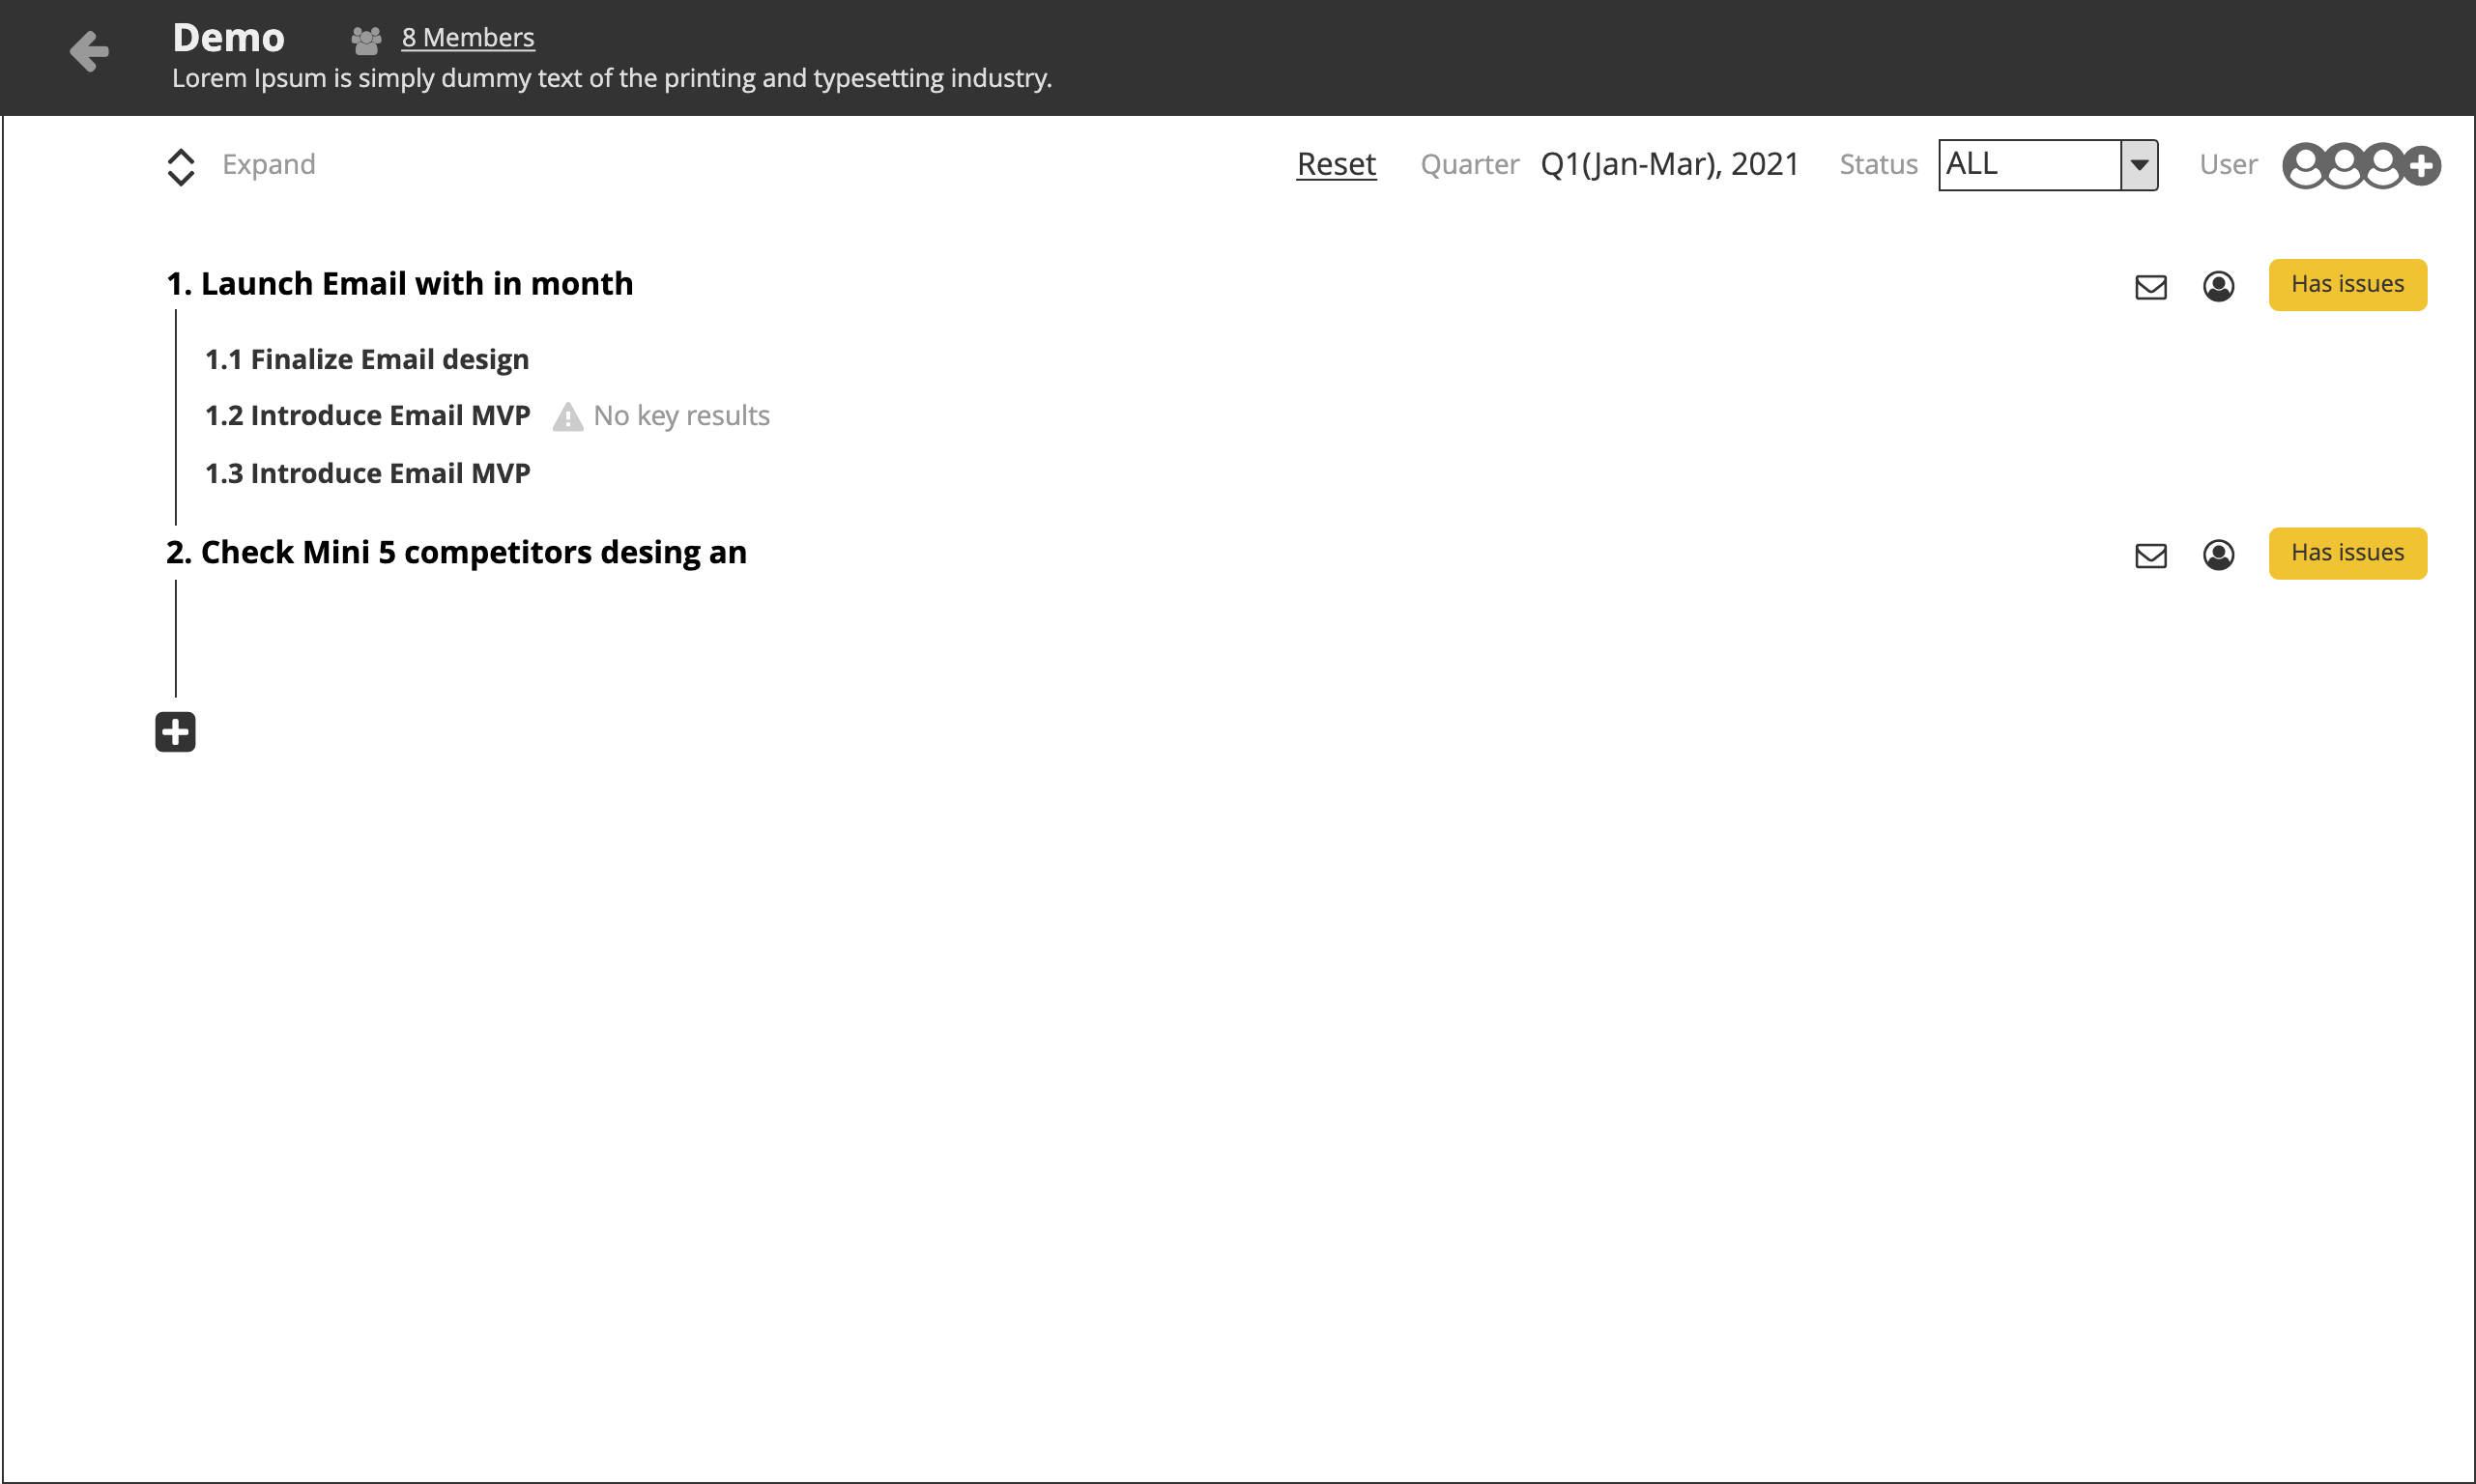Add a user with the plus circle icon
This screenshot has width=2476, height=1484.
pos(2421,166)
